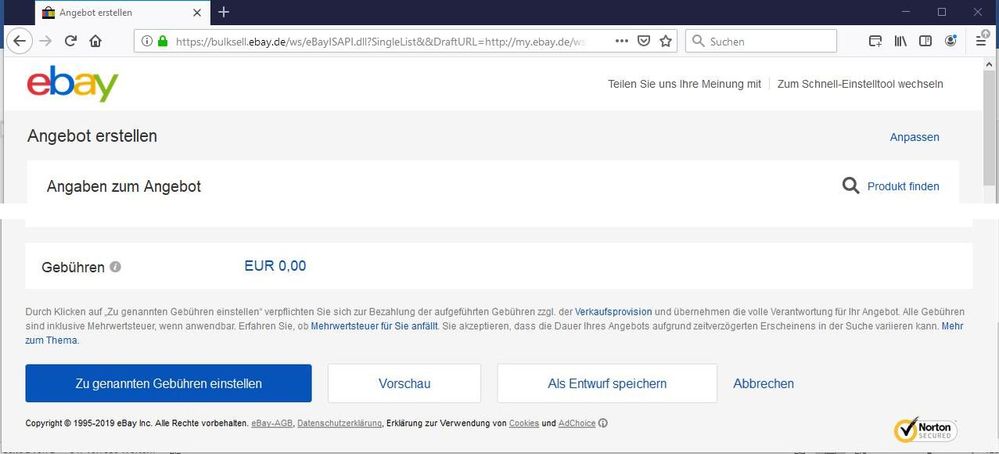Image resolution: width=999 pixels, height=454 pixels.
Task: Open the AdChoice footer link
Action: click(577, 423)
